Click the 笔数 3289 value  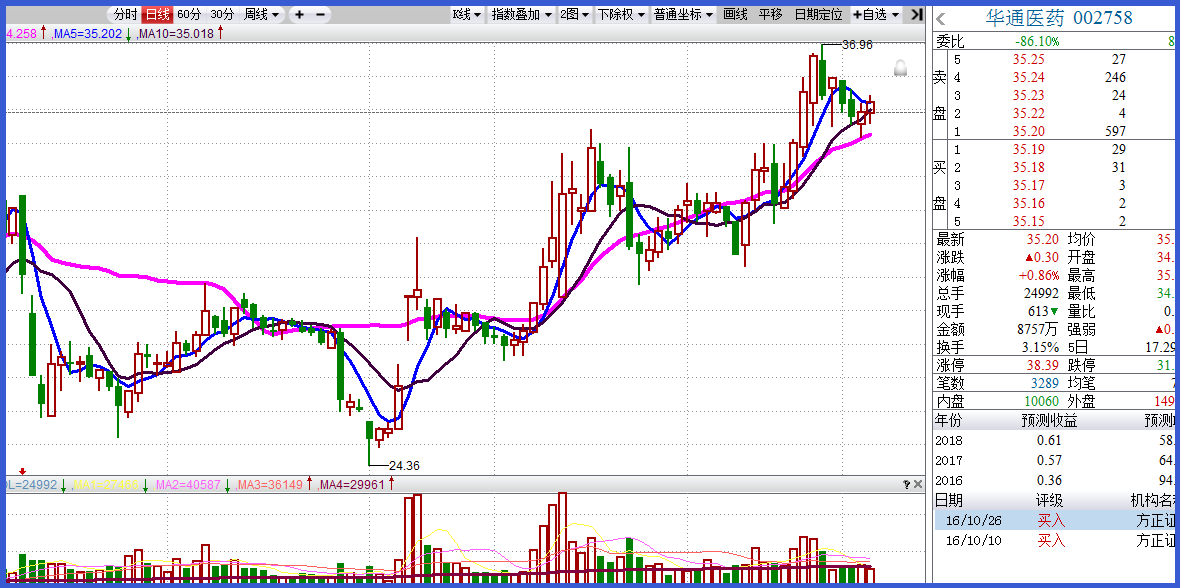(1045, 384)
